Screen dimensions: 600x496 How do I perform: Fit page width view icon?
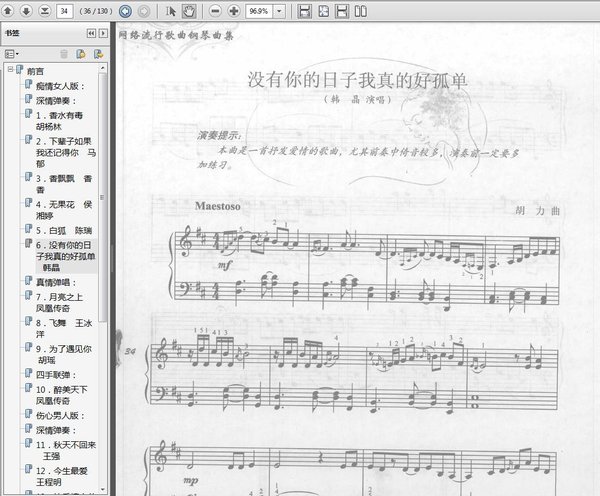pyautogui.click(x=342, y=11)
